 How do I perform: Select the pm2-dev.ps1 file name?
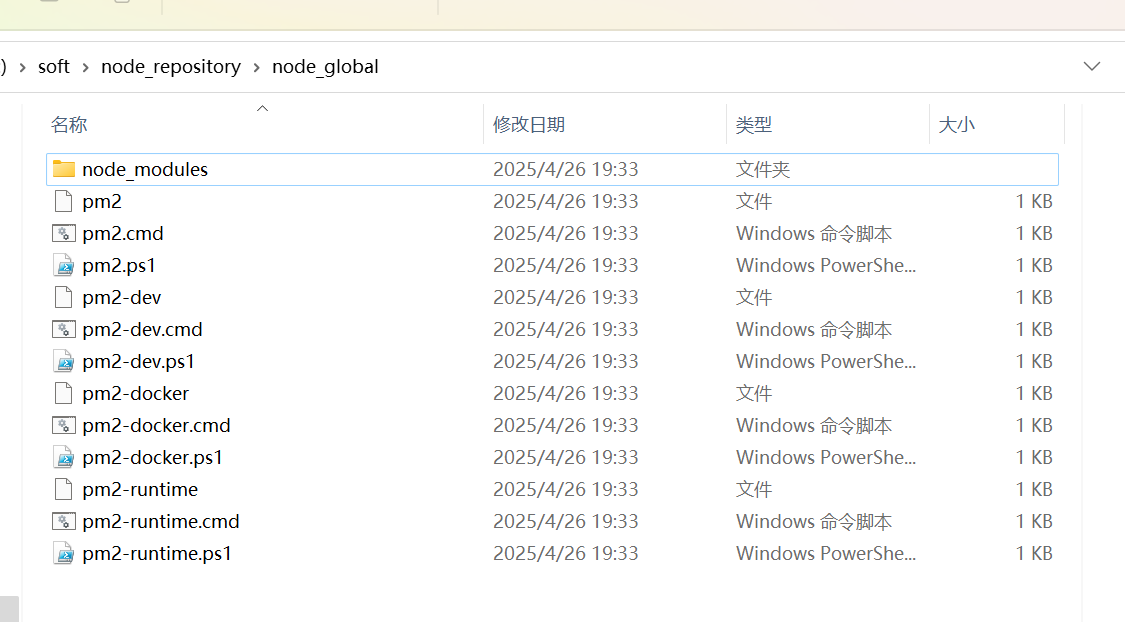click(x=138, y=362)
